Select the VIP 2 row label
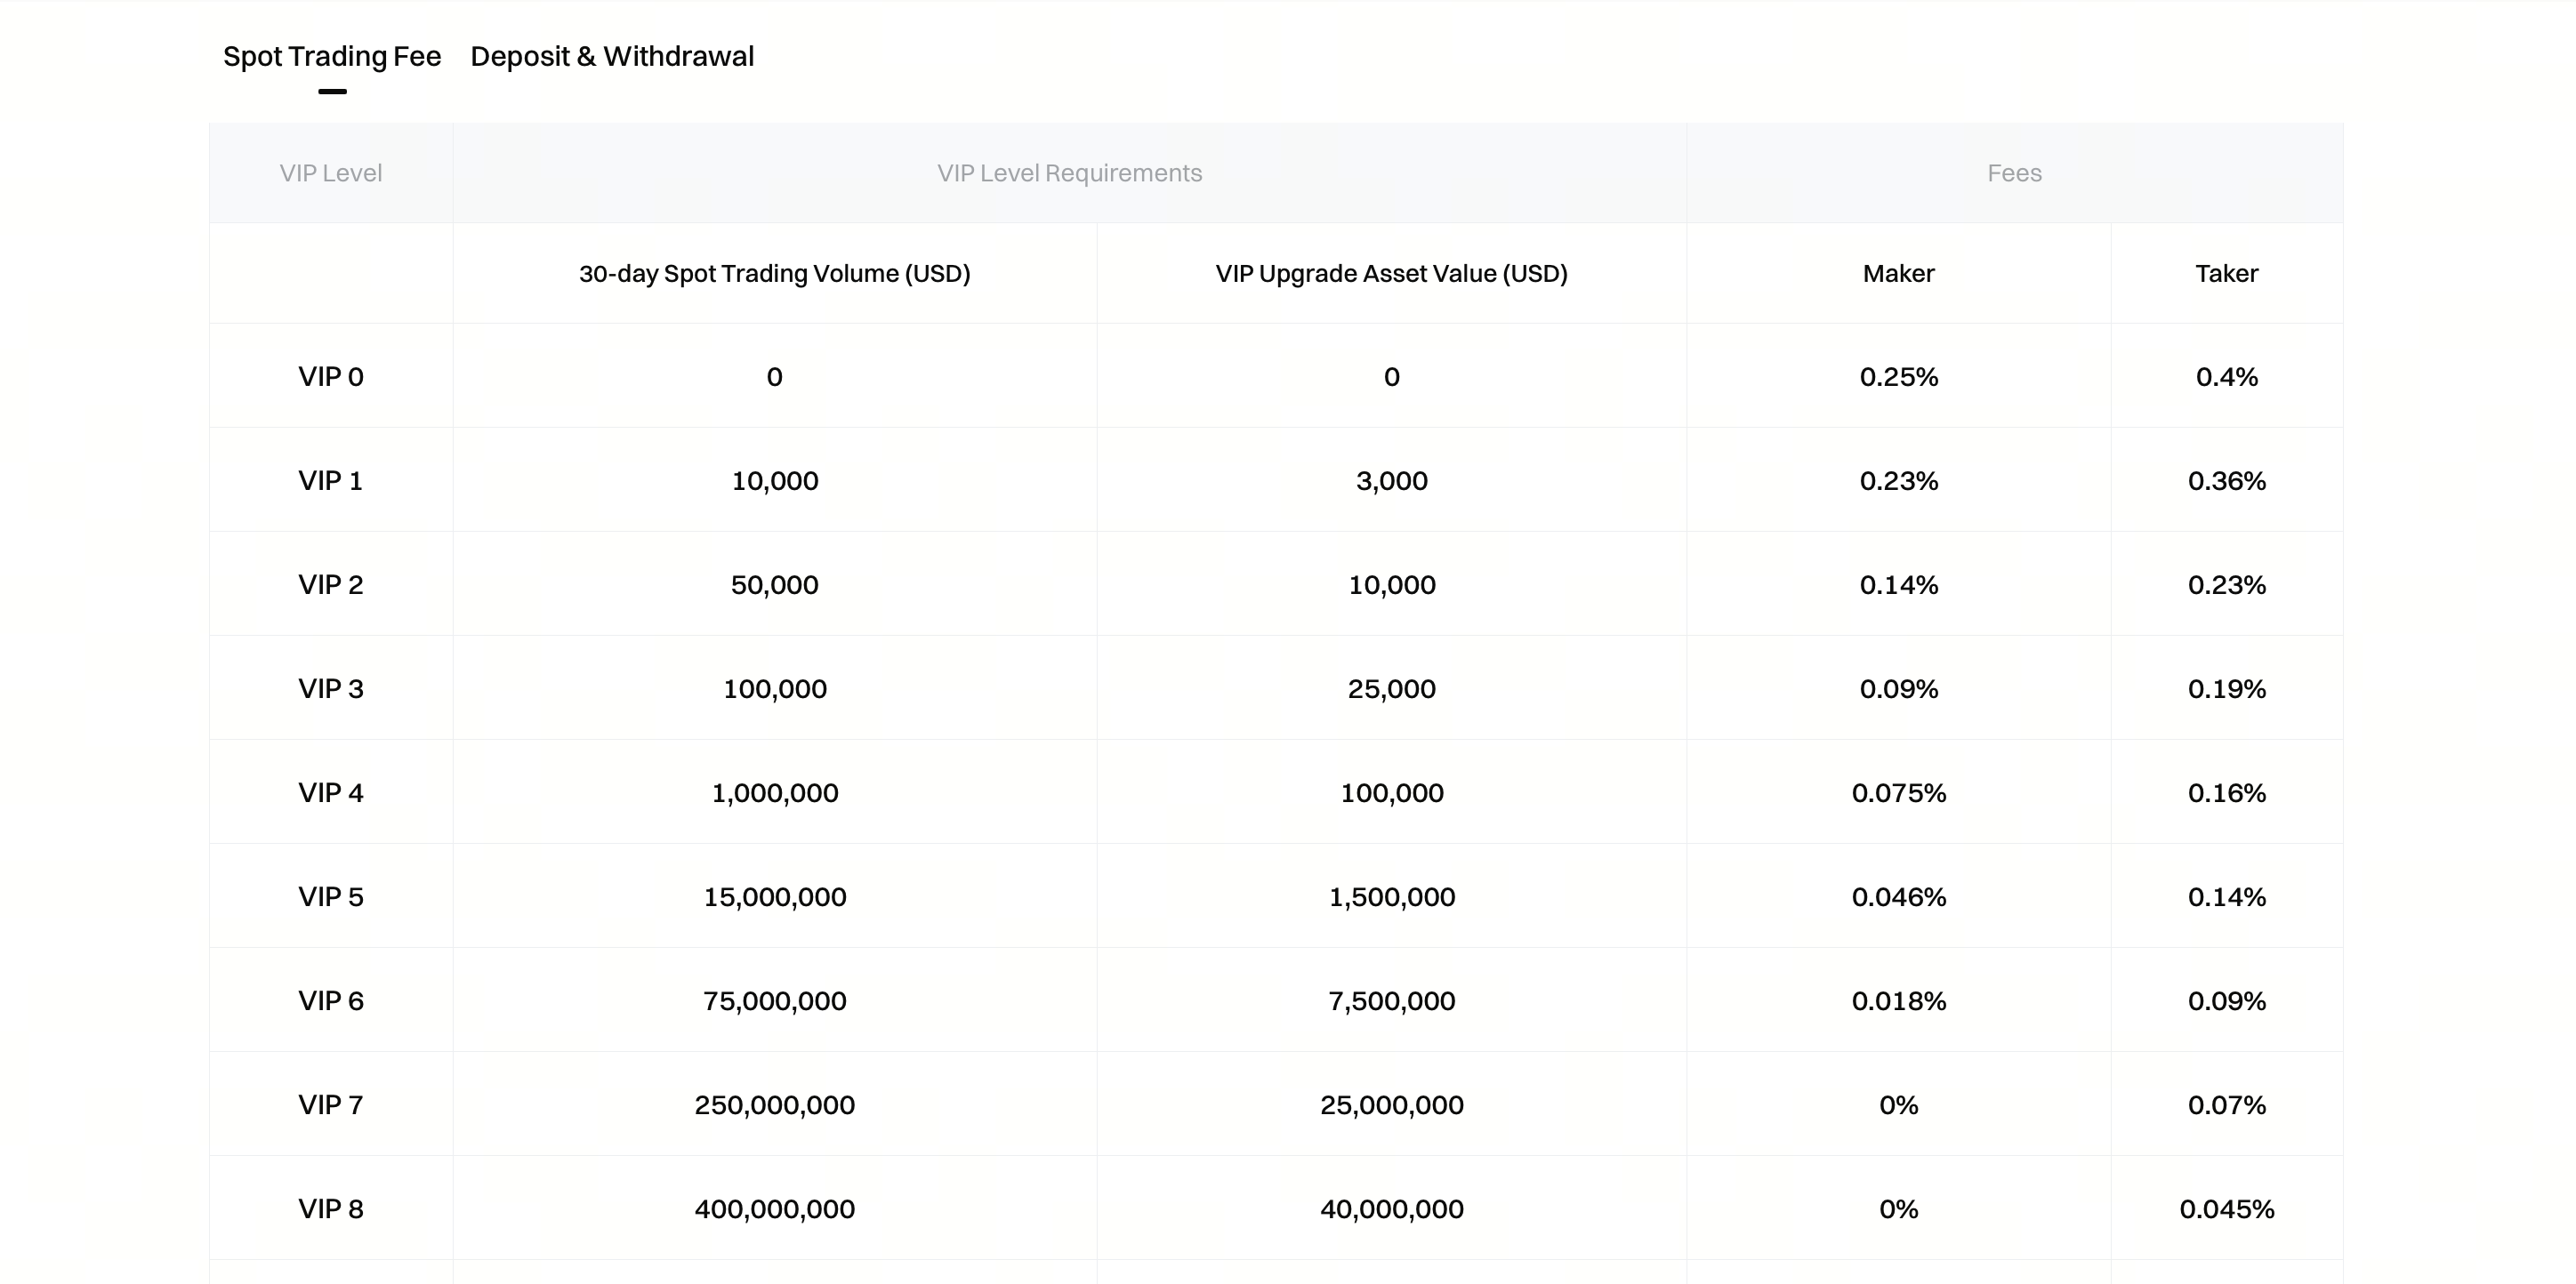Viewport: 2576px width, 1284px height. point(331,585)
